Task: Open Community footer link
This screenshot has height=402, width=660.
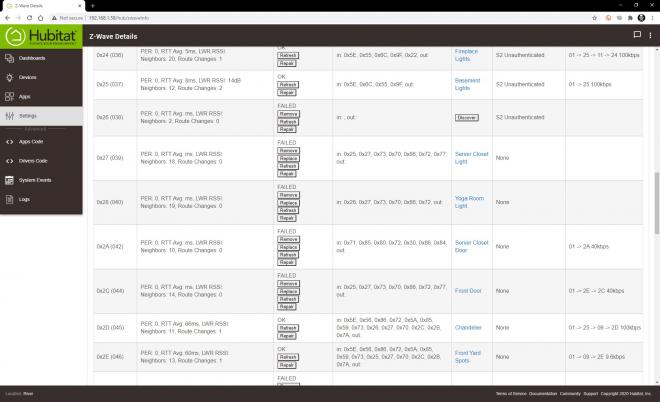Action: point(570,394)
